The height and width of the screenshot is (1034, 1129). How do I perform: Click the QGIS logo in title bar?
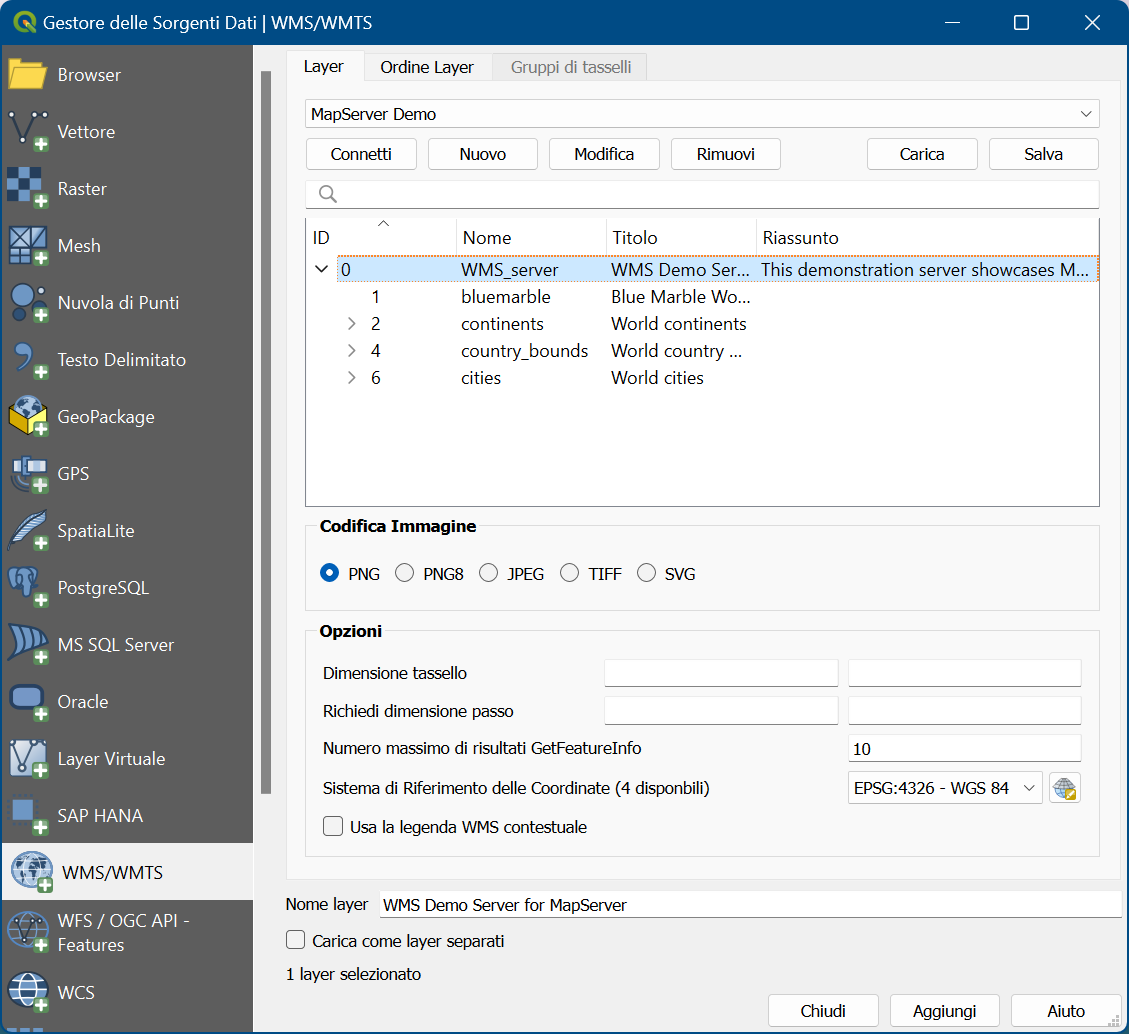click(24, 22)
